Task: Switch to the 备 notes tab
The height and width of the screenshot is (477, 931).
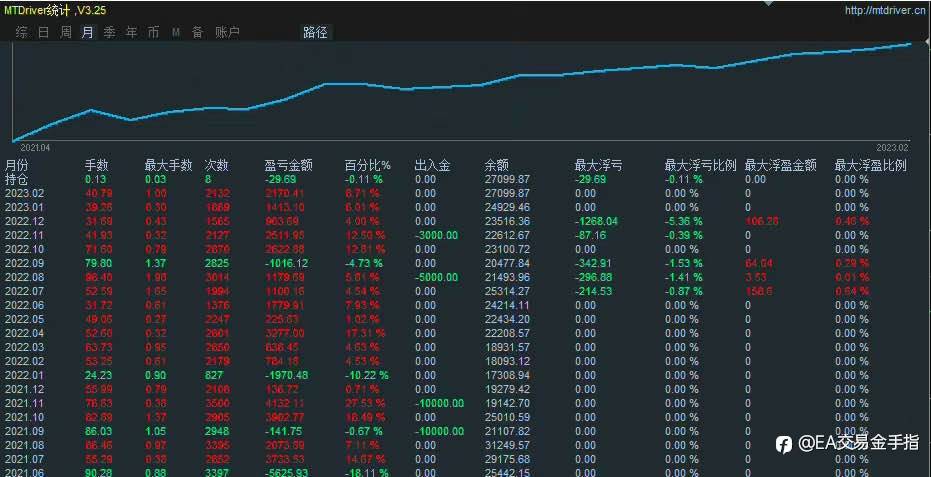Action: 198,33
